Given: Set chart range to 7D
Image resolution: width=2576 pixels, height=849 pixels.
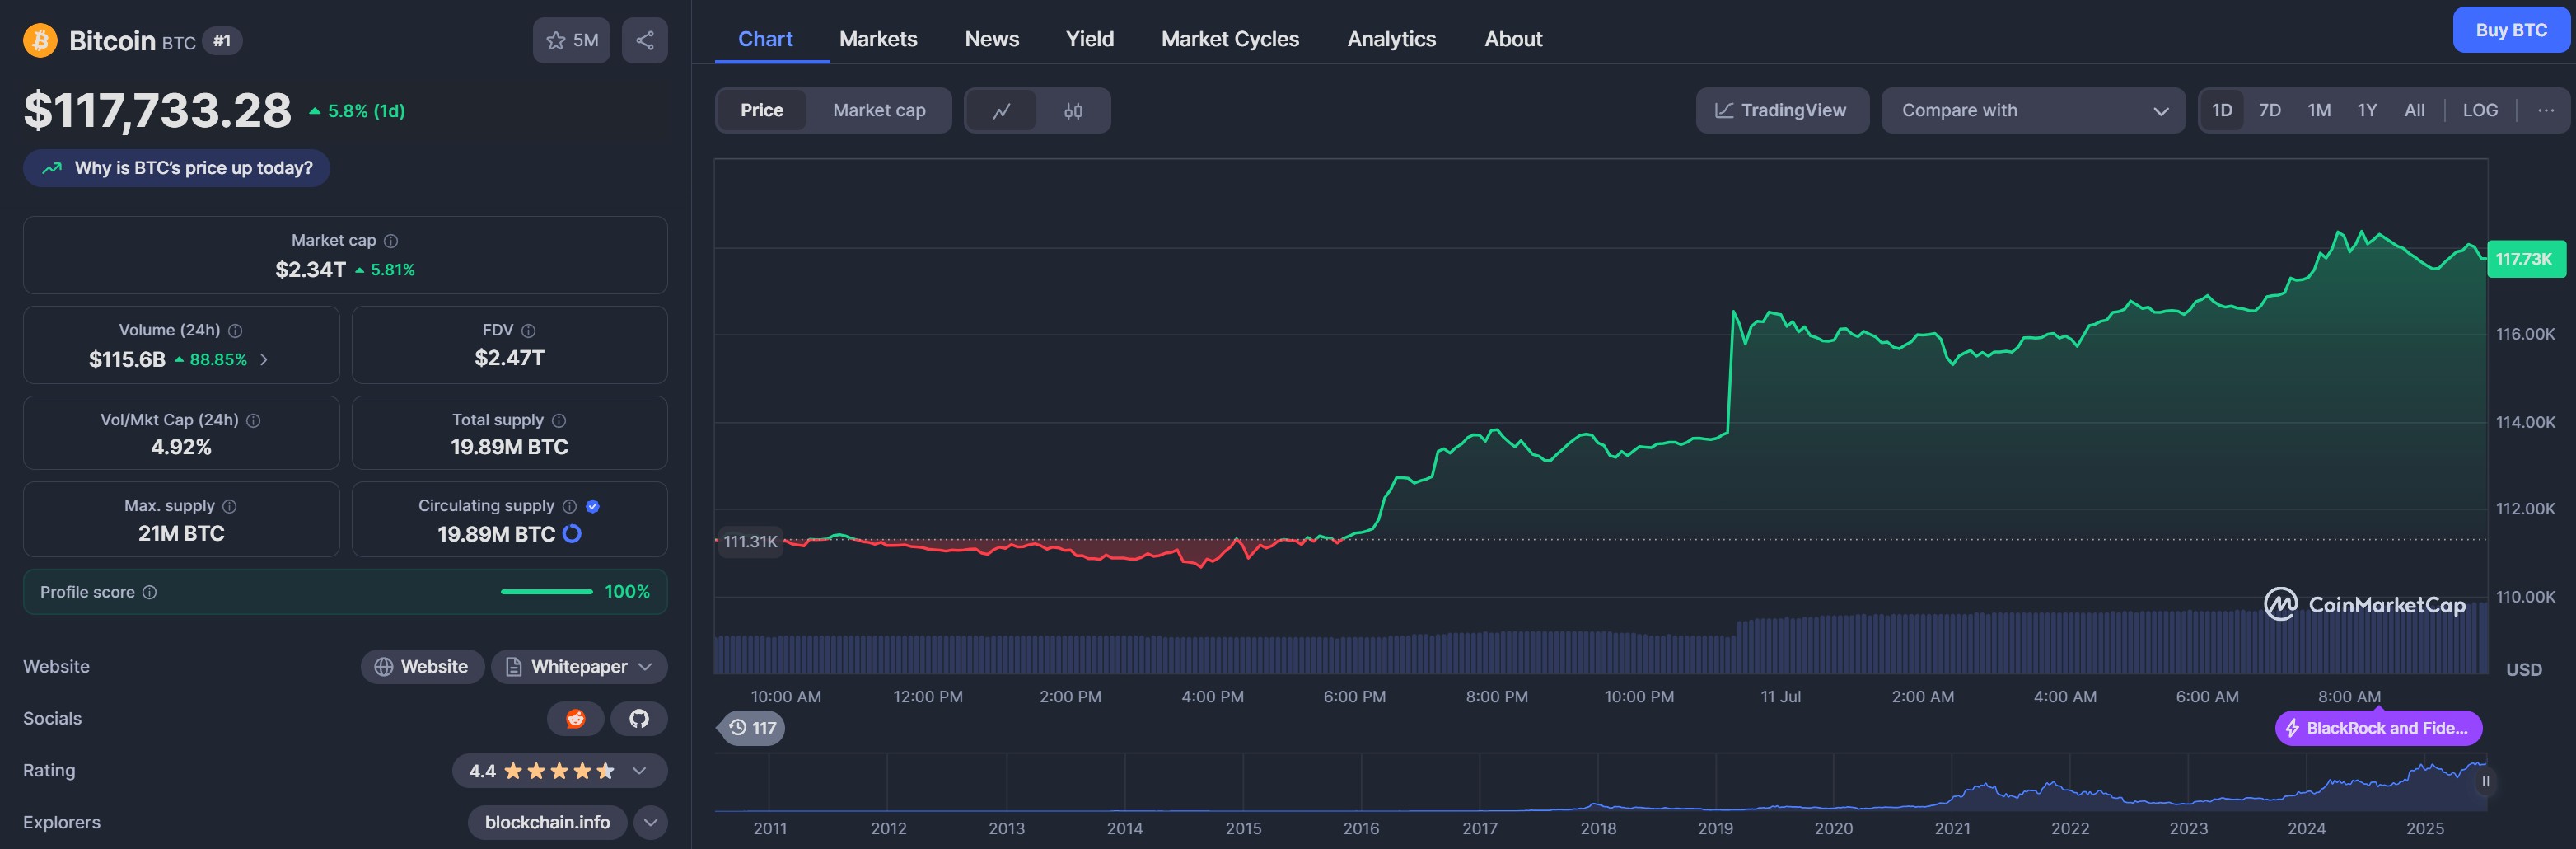Looking at the screenshot, I should (2270, 110).
